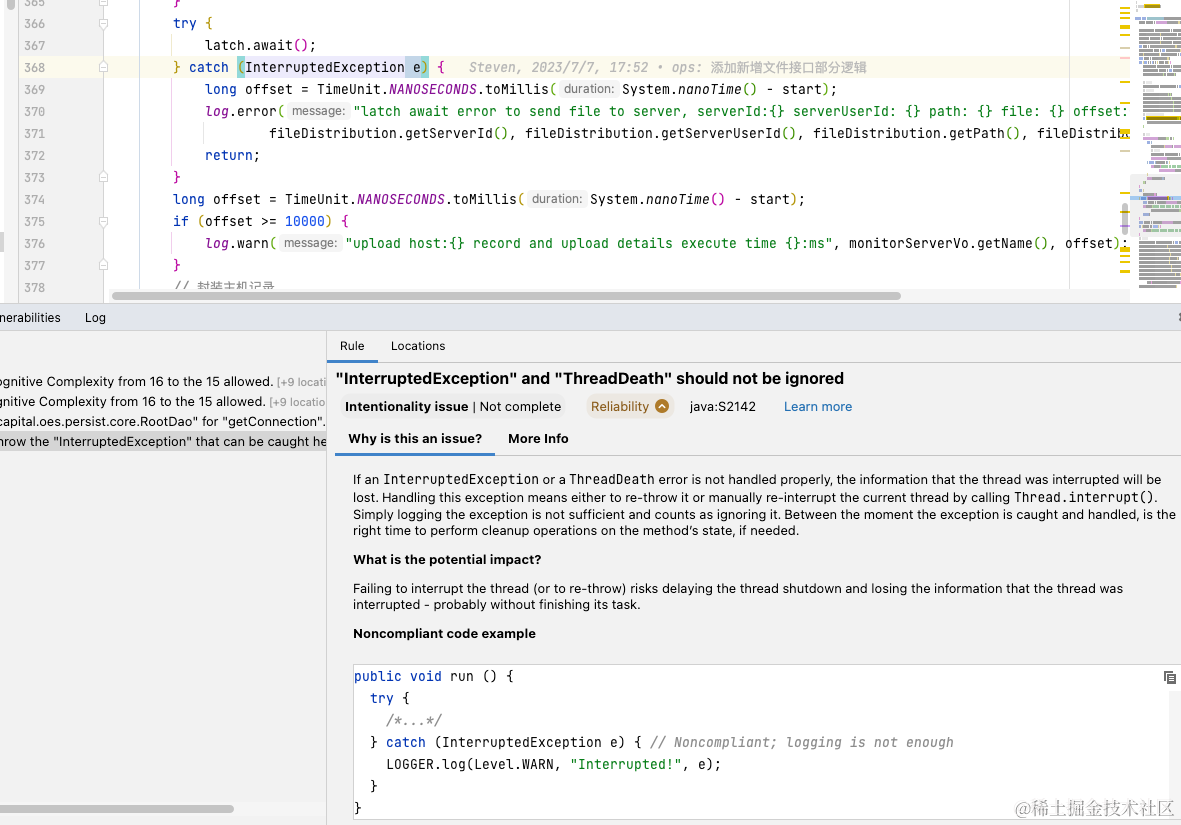The height and width of the screenshot is (825, 1181).
Task: Click the issue list horizontal scrollbar
Action: (117, 809)
